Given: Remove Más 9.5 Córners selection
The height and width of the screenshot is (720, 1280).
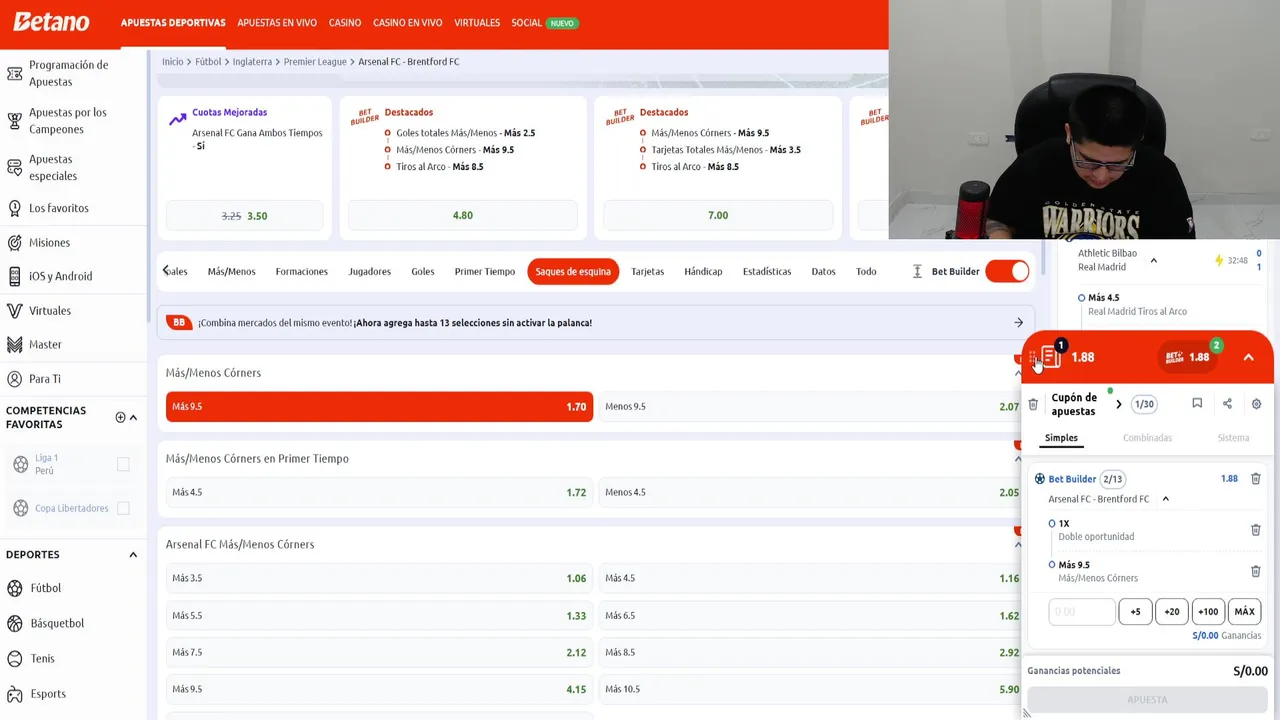Looking at the screenshot, I should [x=1256, y=571].
